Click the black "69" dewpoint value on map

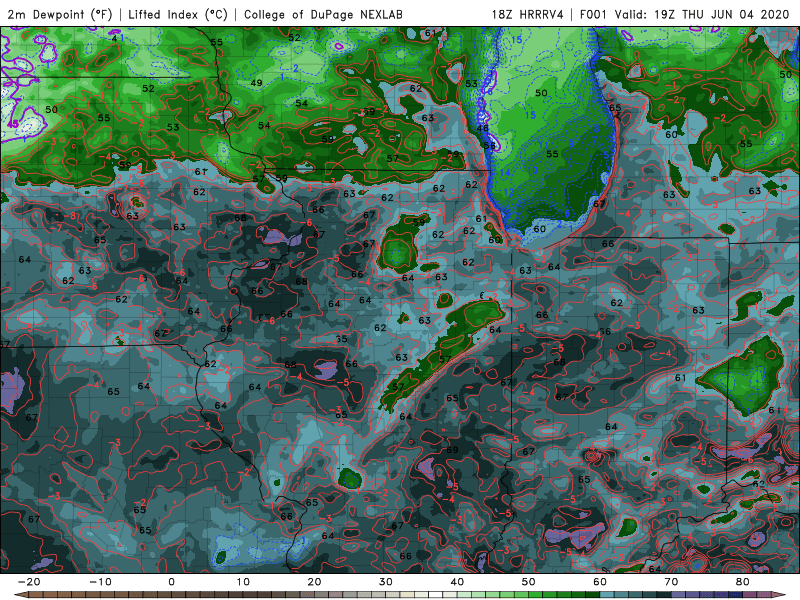pos(452,450)
